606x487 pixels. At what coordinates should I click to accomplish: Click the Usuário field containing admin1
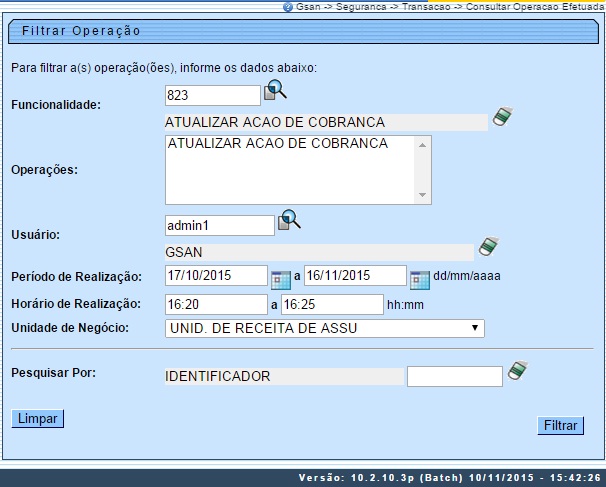click(219, 226)
